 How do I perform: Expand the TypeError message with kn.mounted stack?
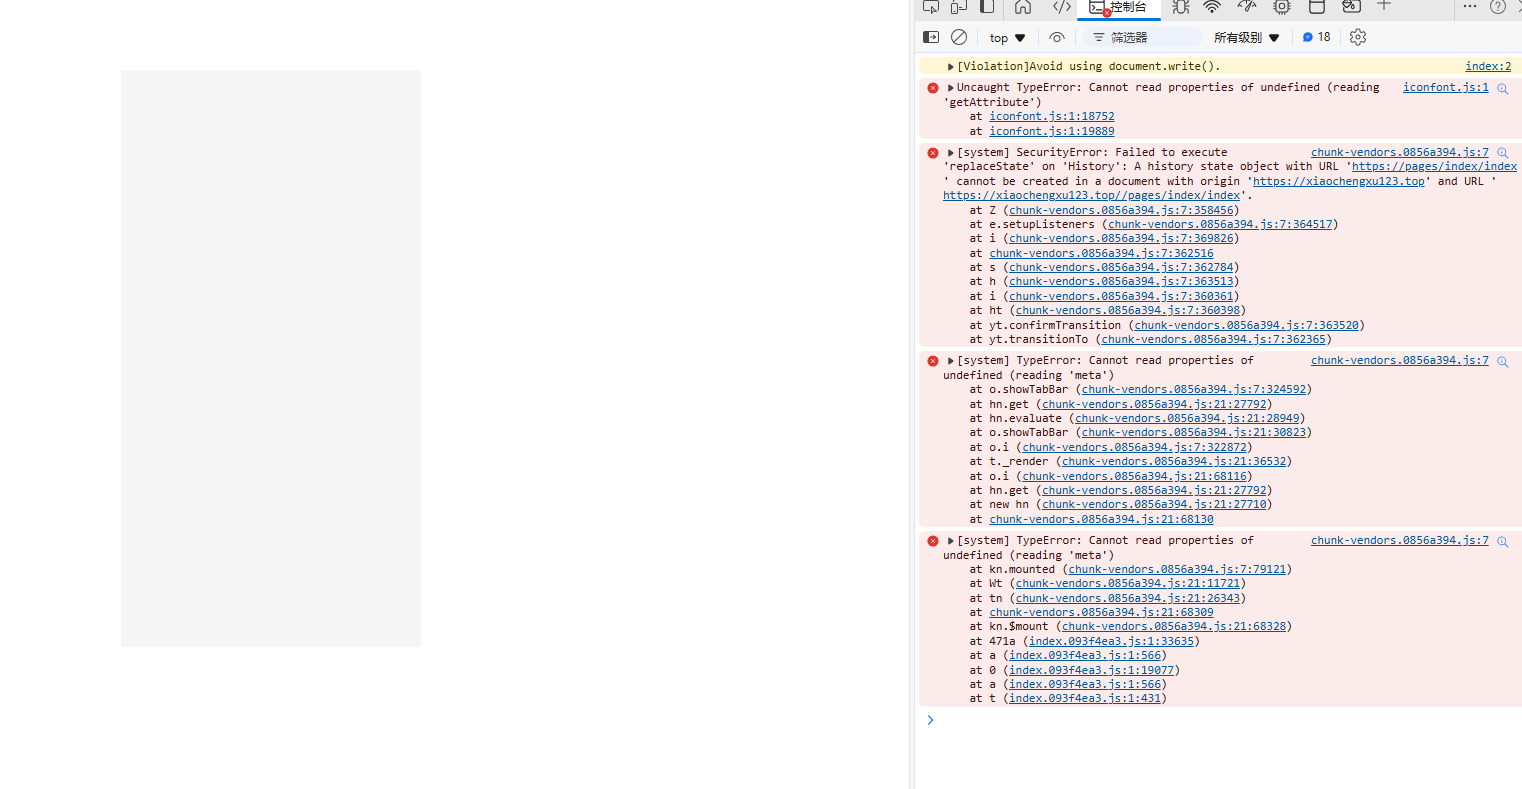(951, 541)
